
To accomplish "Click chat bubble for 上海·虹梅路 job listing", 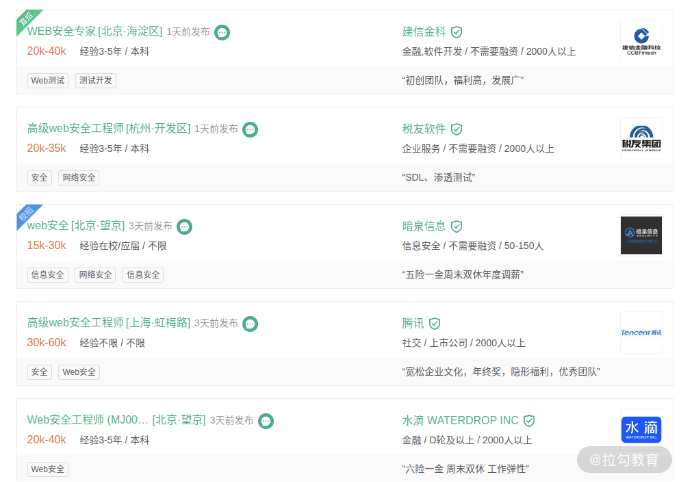I will click(x=250, y=324).
